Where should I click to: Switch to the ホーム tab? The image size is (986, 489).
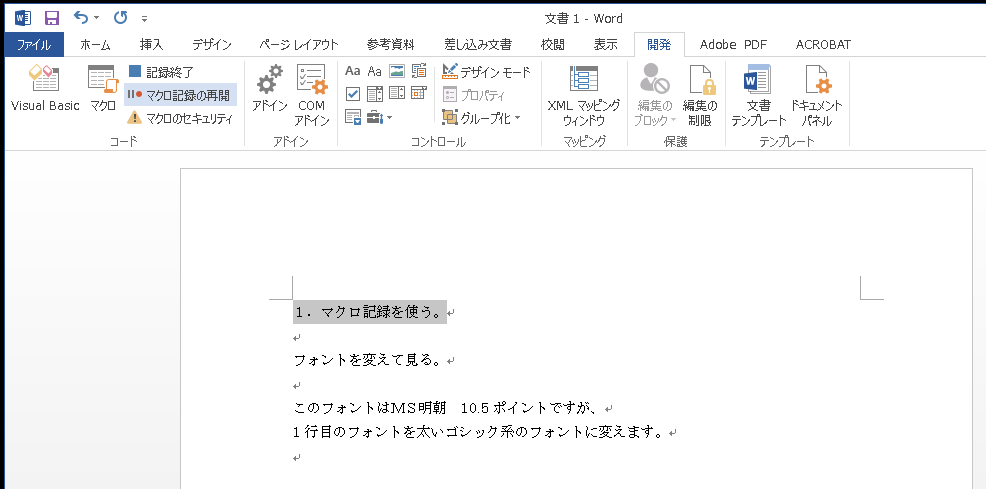96,45
